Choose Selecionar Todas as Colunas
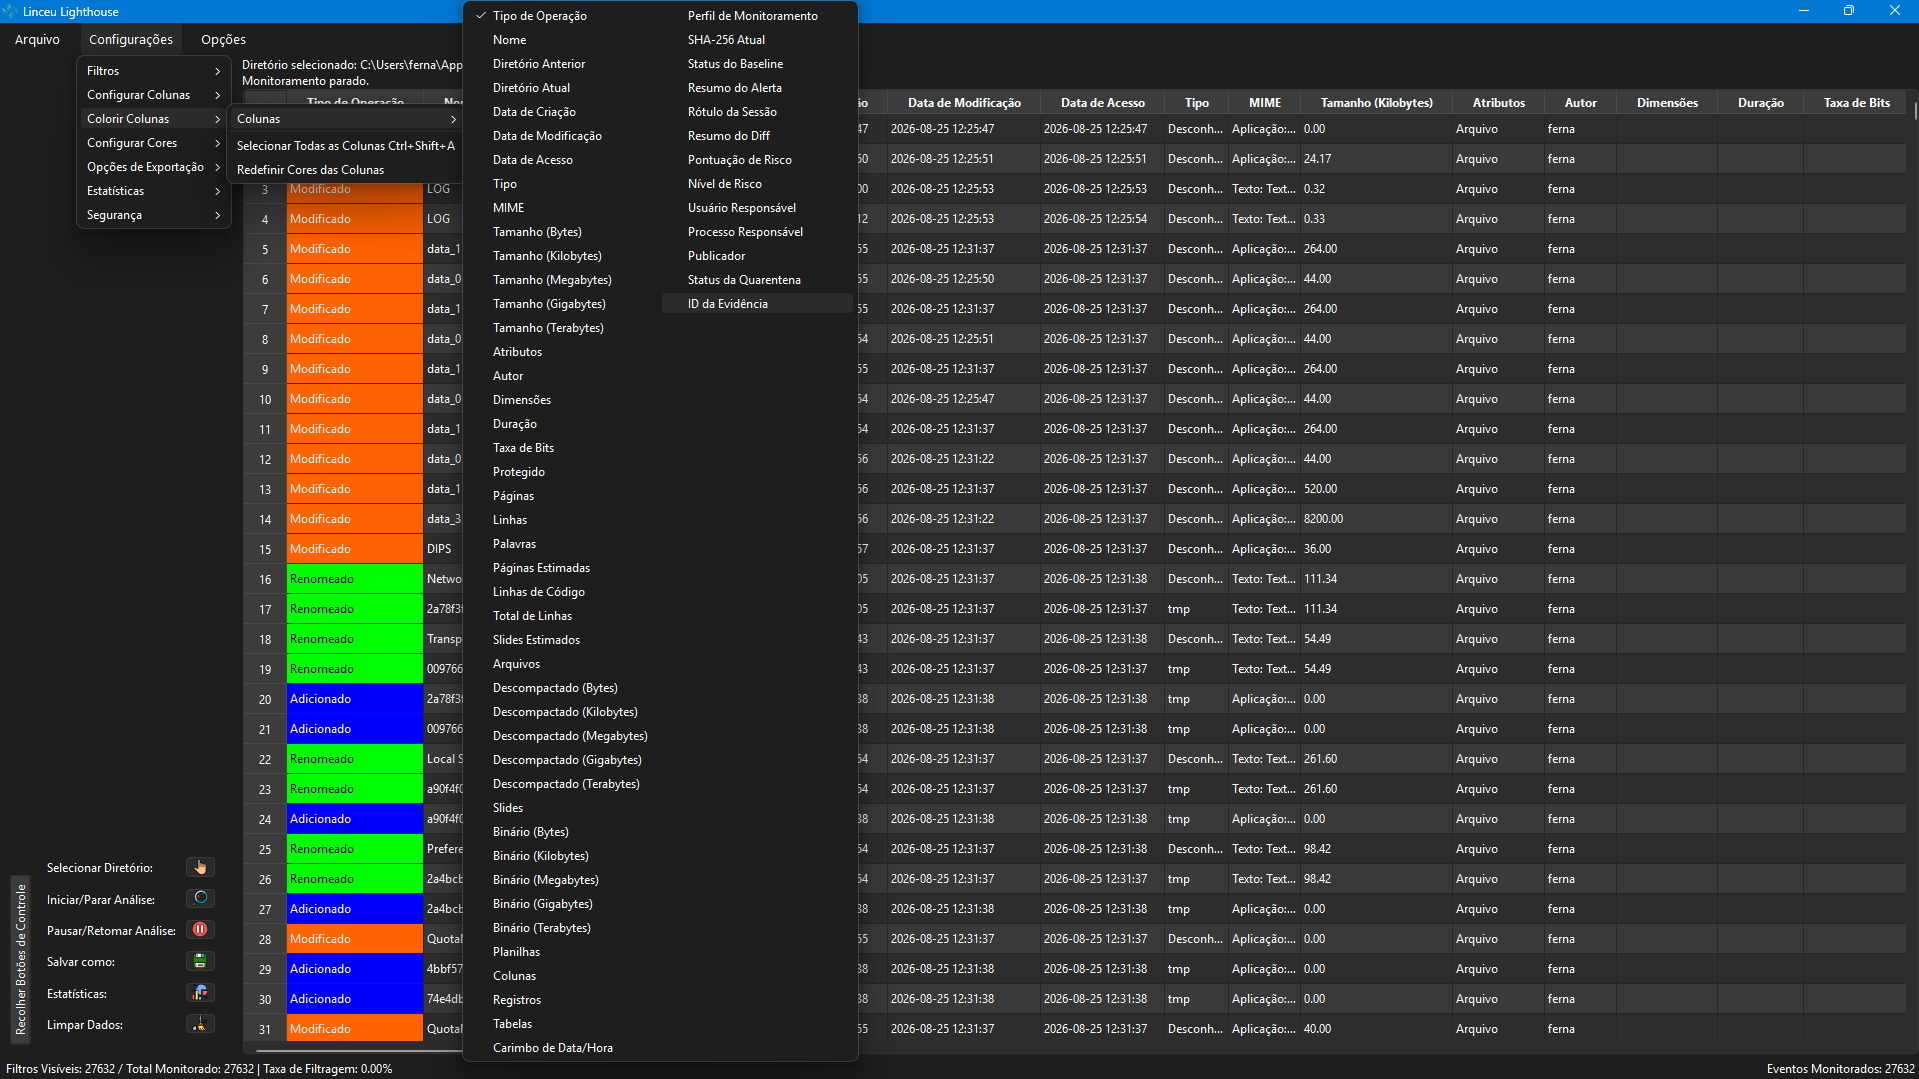 click(x=345, y=146)
